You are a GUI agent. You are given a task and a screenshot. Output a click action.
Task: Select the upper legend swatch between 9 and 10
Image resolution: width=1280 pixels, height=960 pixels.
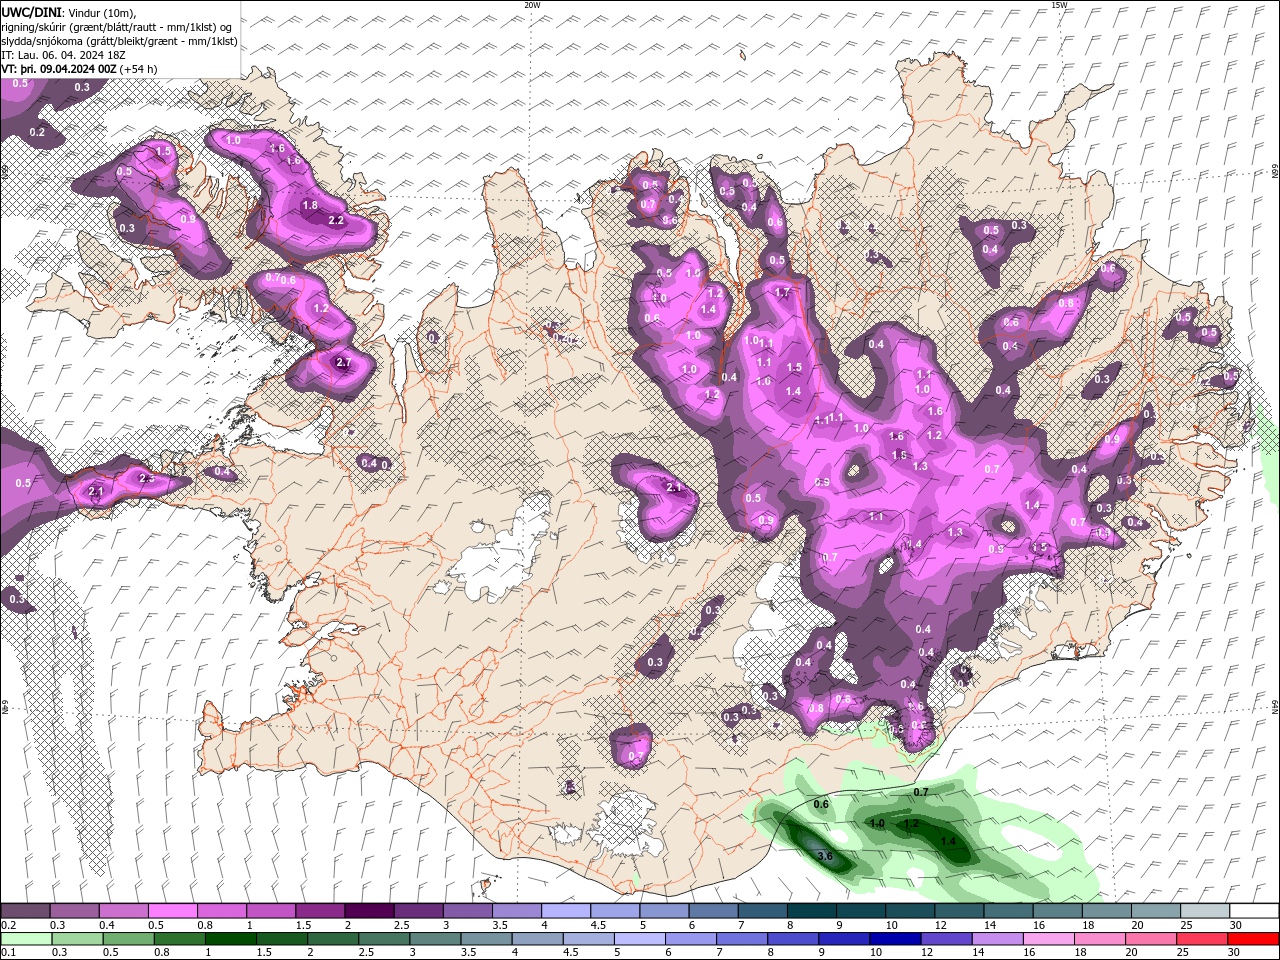point(861,911)
